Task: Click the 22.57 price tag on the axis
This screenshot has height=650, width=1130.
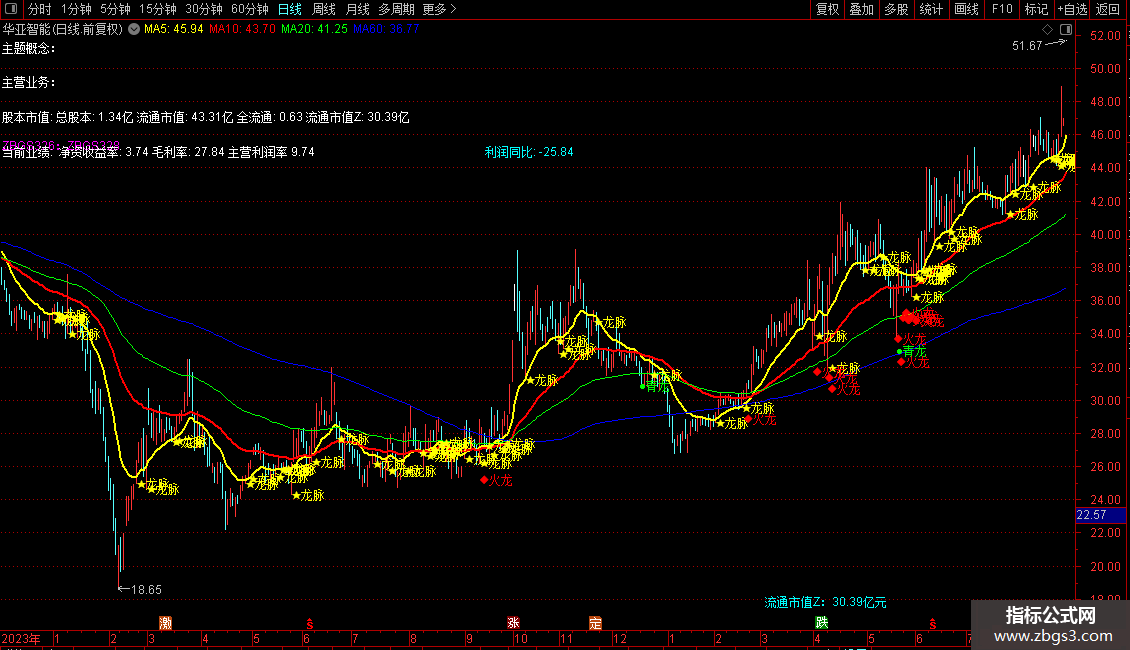Action: pos(1100,515)
